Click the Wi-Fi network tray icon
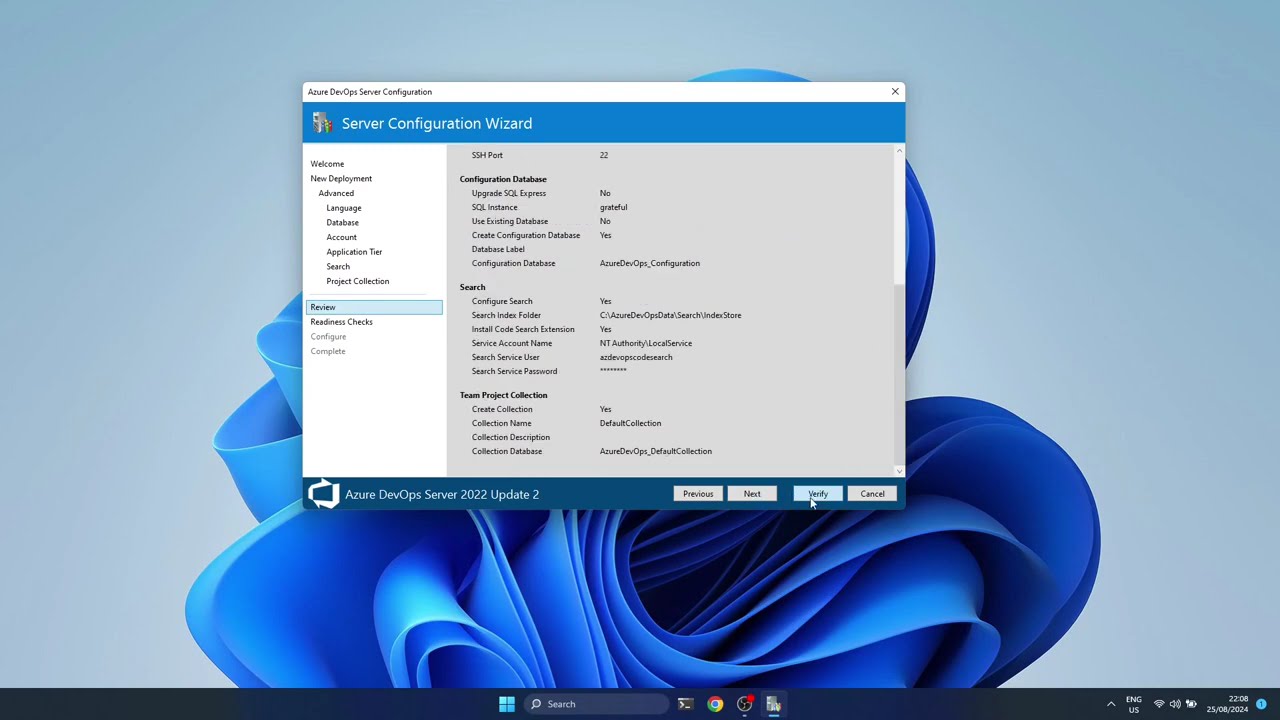 1159,704
